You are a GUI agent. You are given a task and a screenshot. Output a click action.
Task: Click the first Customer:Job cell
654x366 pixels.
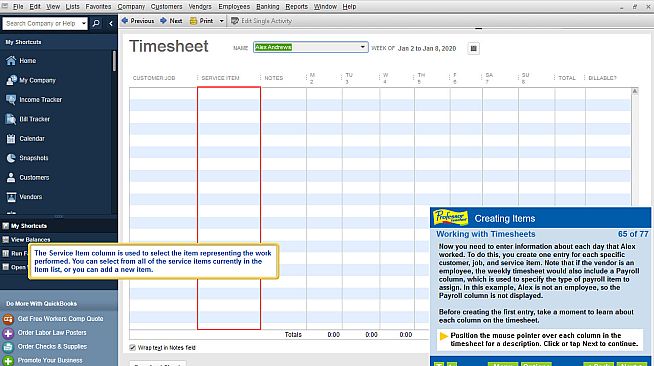[163, 93]
